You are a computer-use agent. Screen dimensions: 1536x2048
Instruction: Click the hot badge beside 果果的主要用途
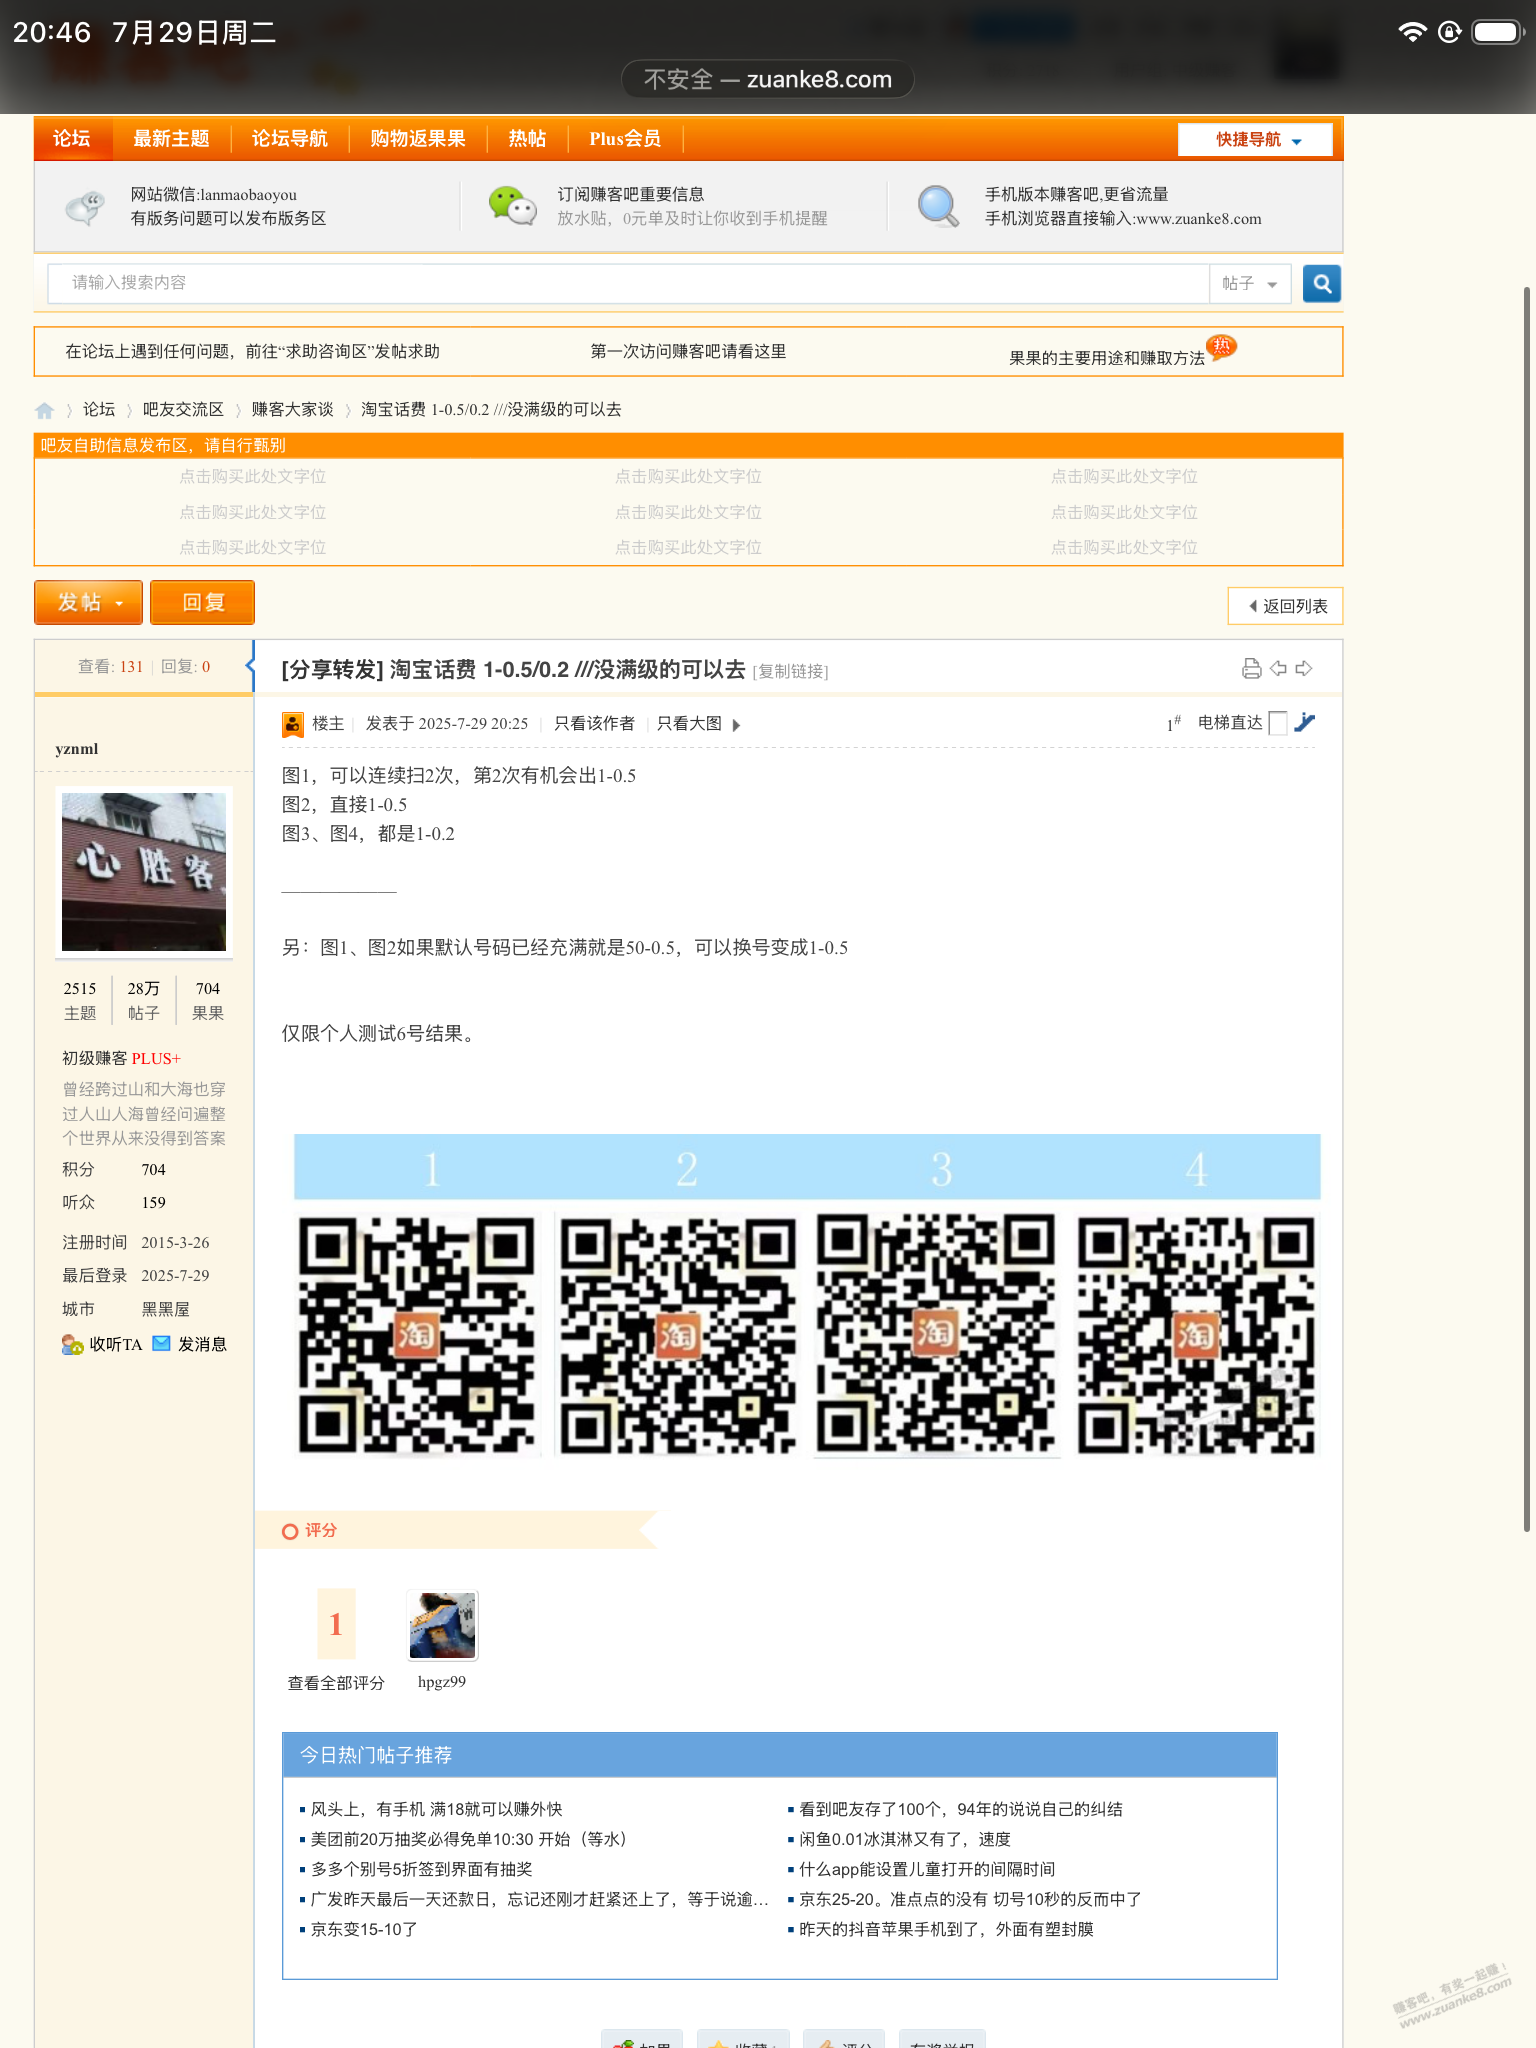(1222, 346)
